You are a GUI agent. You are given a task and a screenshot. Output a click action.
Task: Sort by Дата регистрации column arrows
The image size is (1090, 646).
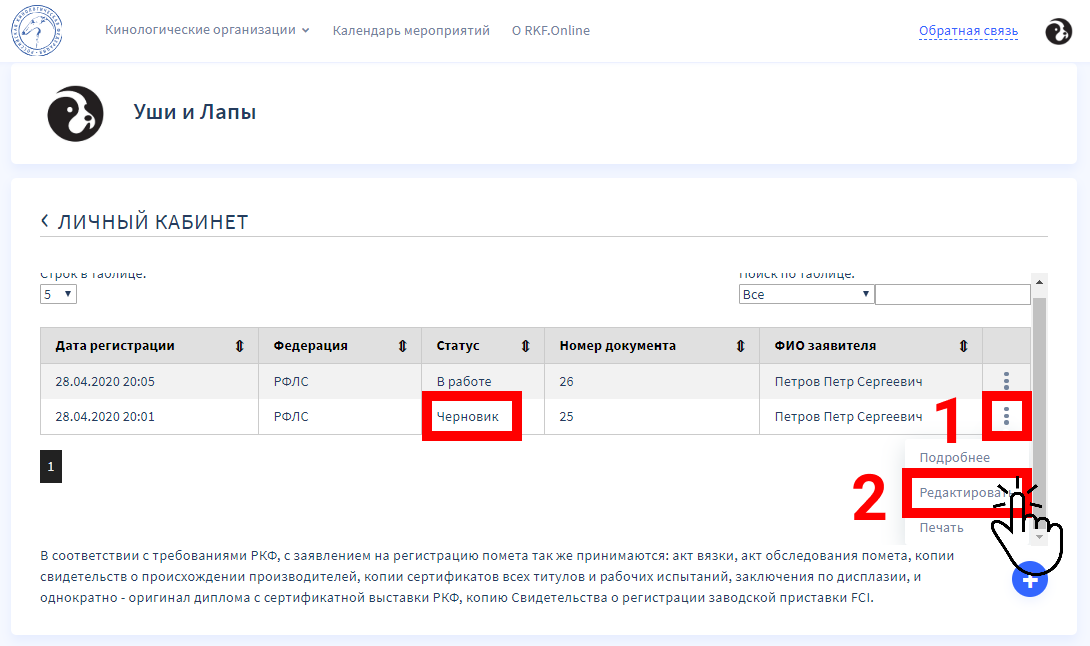239,346
